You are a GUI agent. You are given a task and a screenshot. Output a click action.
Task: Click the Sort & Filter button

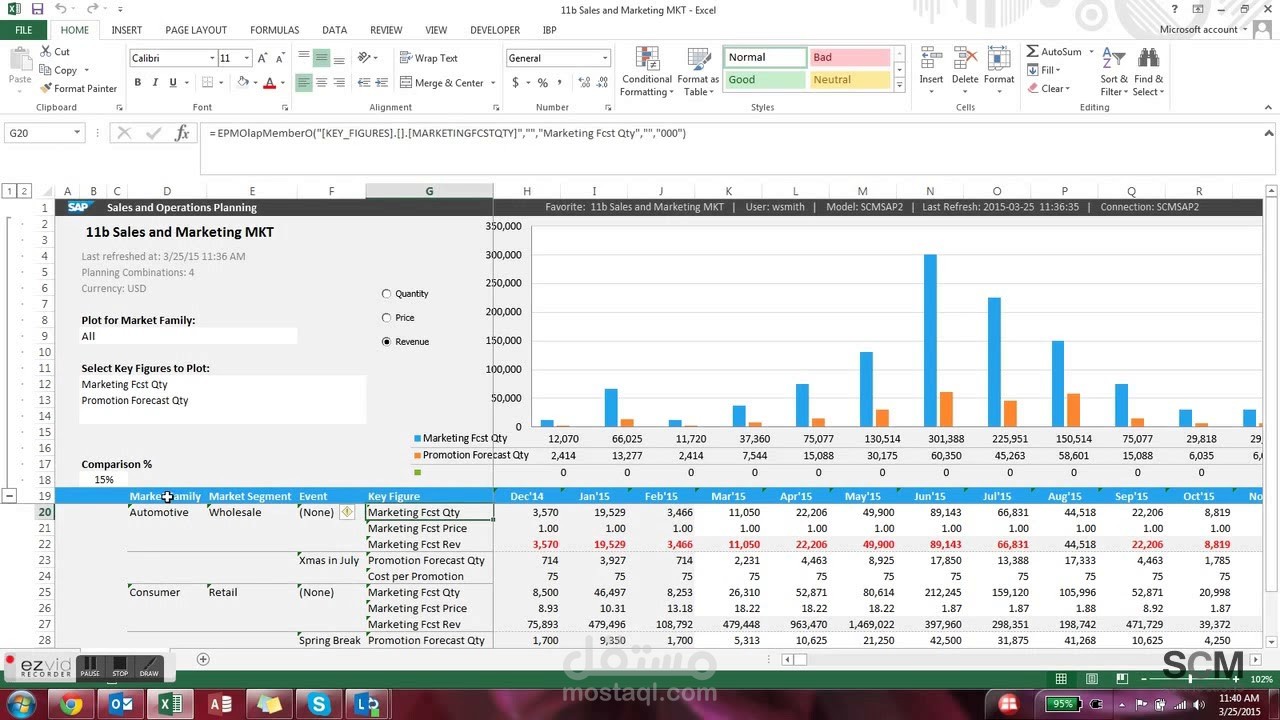(x=1114, y=71)
